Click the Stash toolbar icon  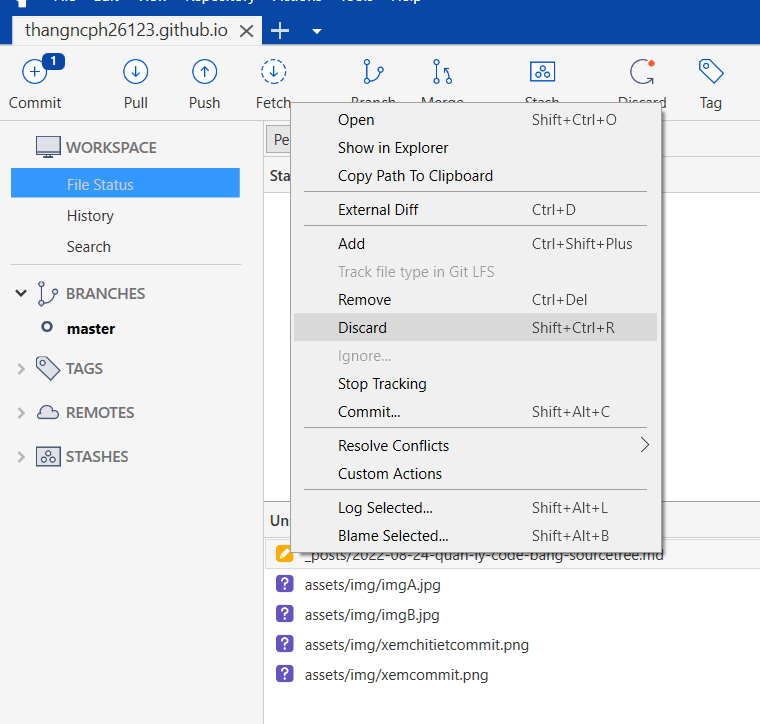pos(542,72)
